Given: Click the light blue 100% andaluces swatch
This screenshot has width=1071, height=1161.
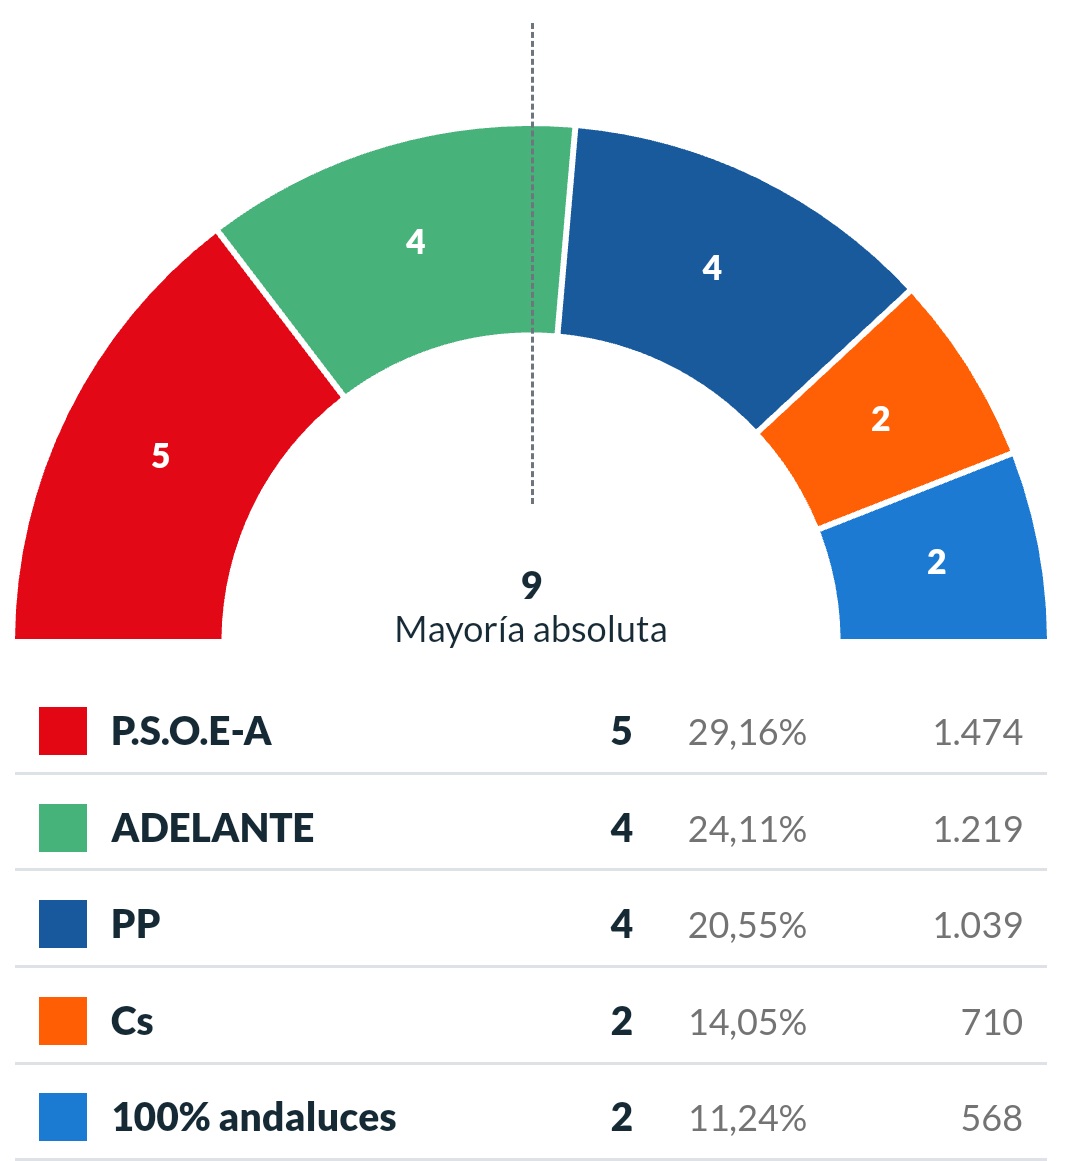Looking at the screenshot, I should point(63,1117).
